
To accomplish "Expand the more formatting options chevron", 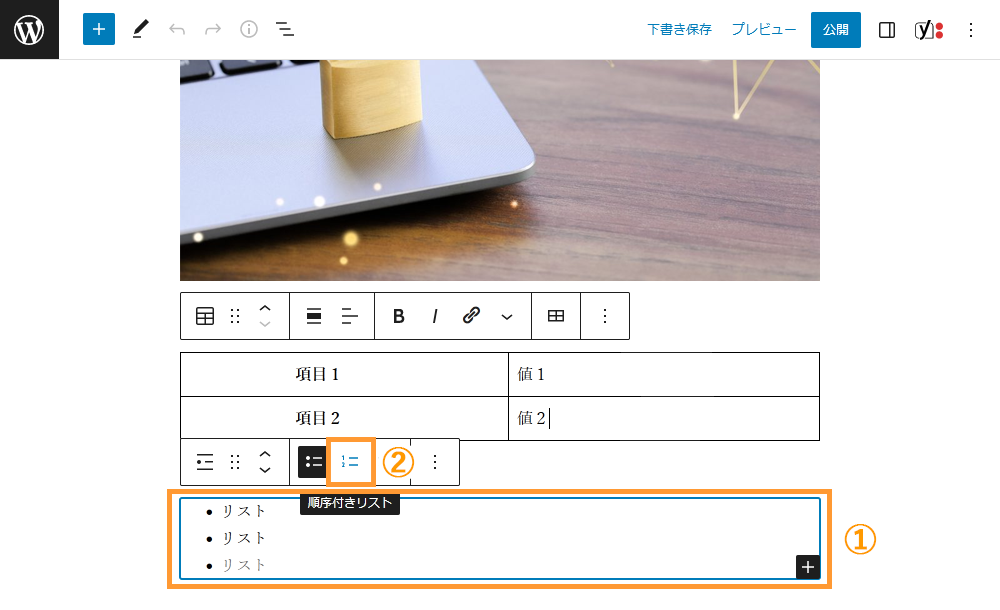I will click(x=507, y=315).
